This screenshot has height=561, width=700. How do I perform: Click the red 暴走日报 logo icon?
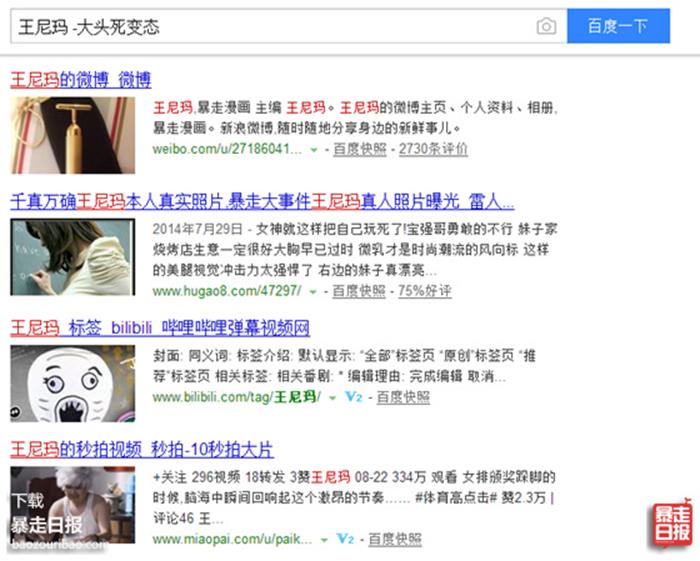672,524
